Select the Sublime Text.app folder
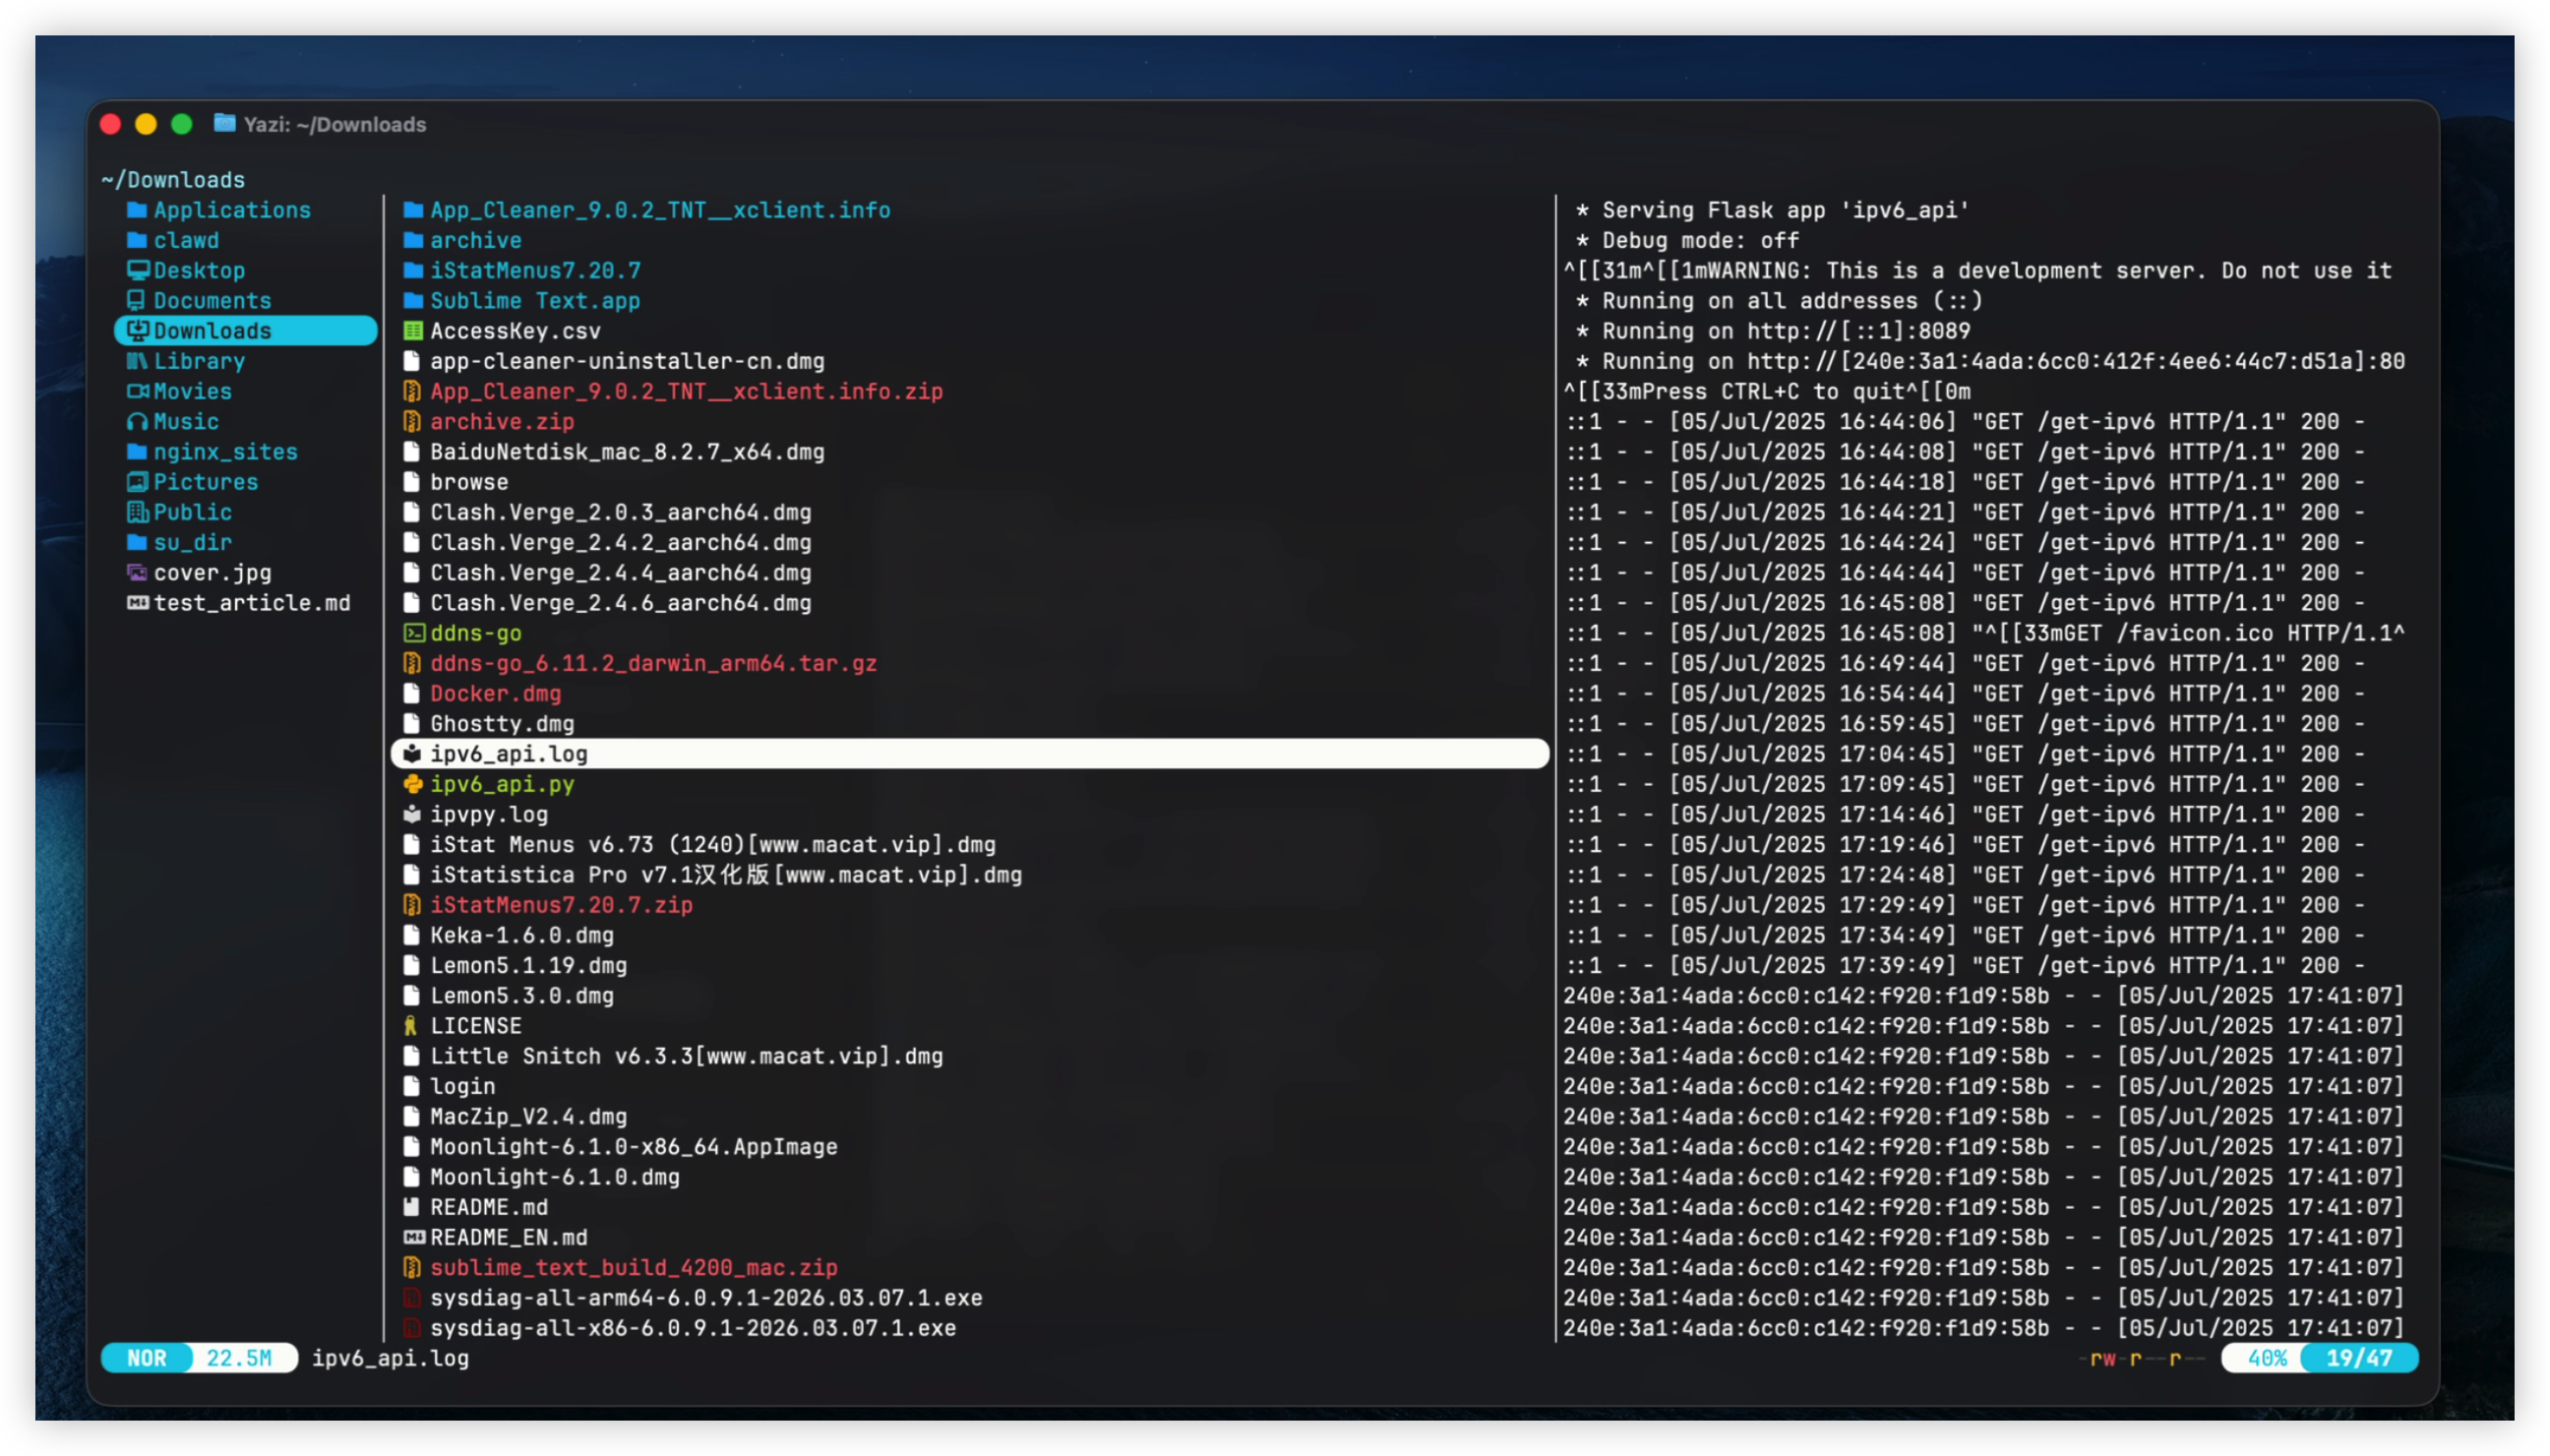 (x=534, y=301)
